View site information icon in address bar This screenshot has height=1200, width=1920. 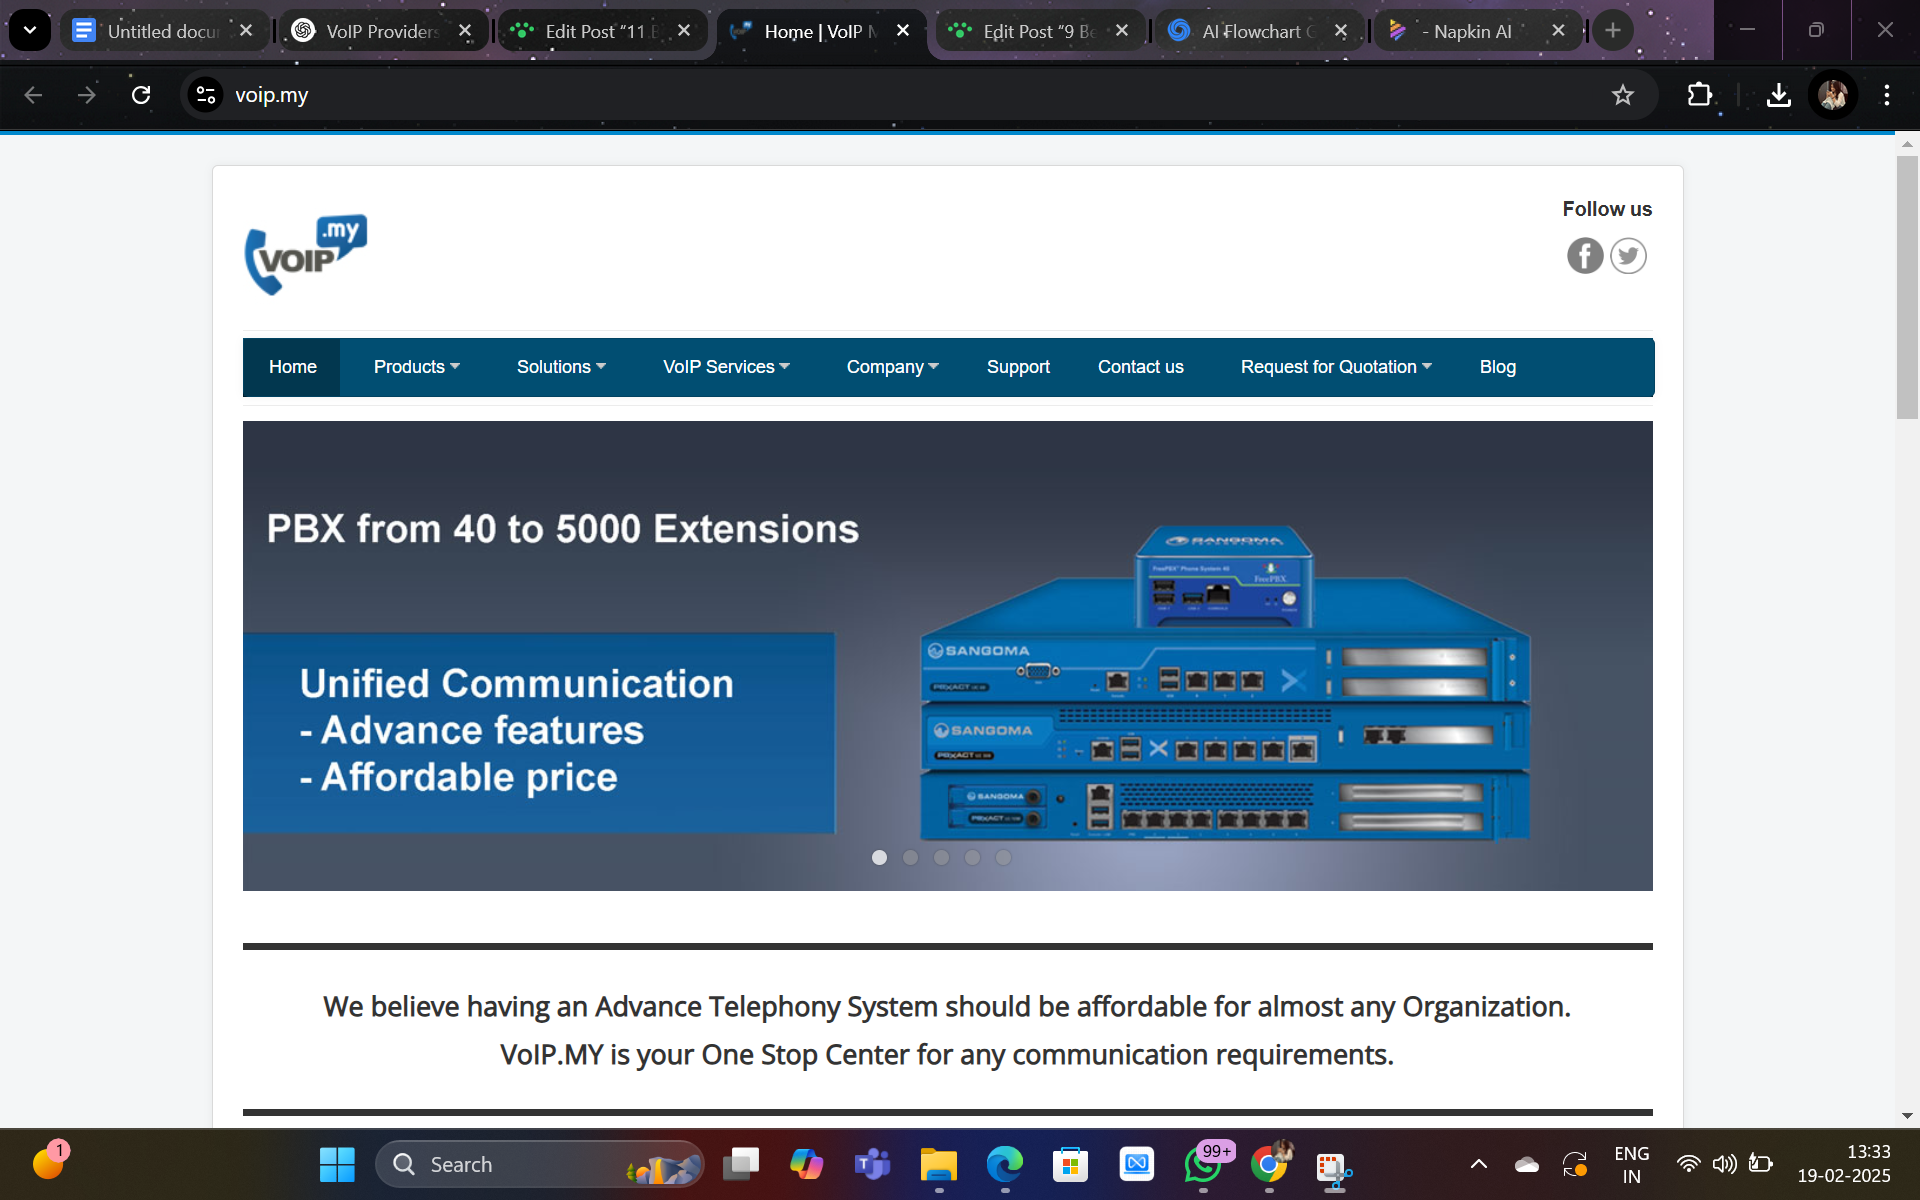[206, 95]
